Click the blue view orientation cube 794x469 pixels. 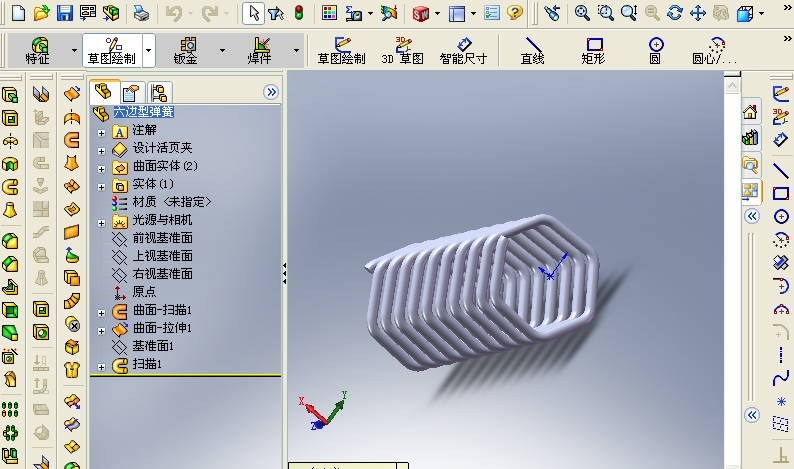[745, 13]
